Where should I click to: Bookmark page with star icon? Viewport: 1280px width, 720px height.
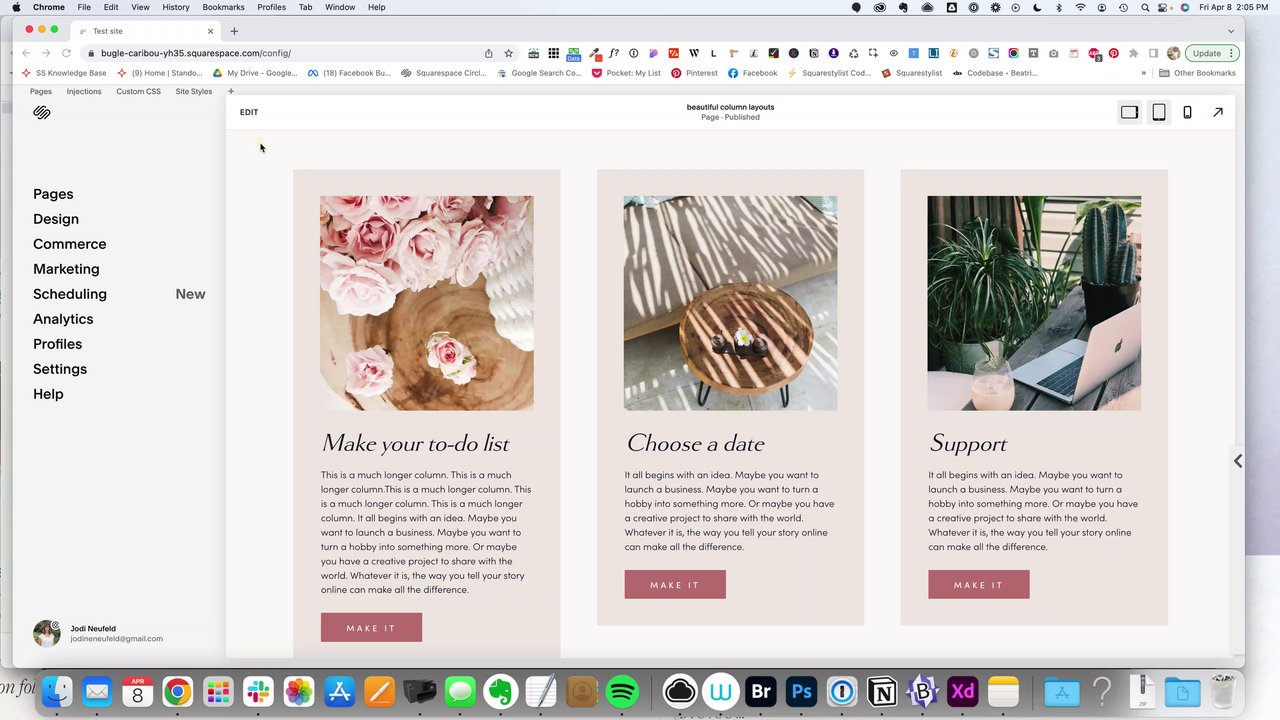(508, 53)
